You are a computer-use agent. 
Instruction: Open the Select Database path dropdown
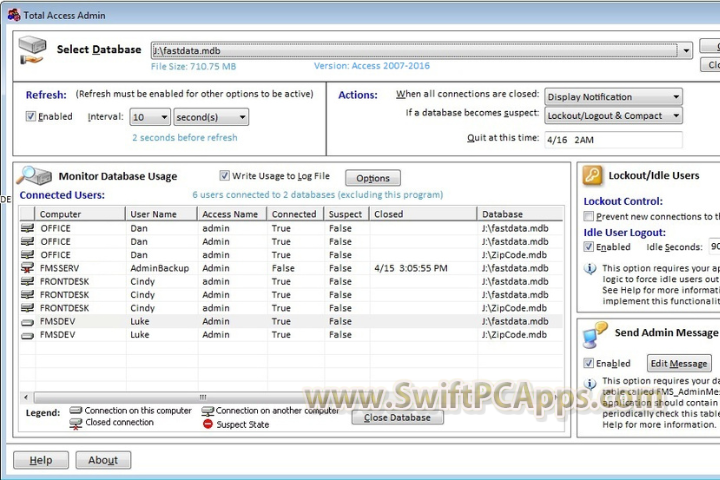tap(686, 50)
